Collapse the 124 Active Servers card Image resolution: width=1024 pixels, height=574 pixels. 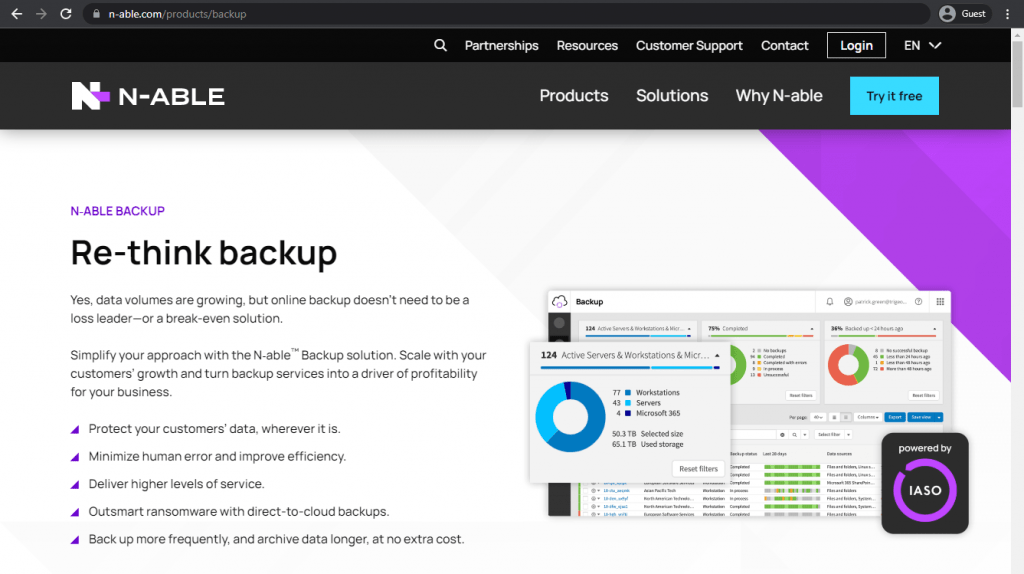717,355
